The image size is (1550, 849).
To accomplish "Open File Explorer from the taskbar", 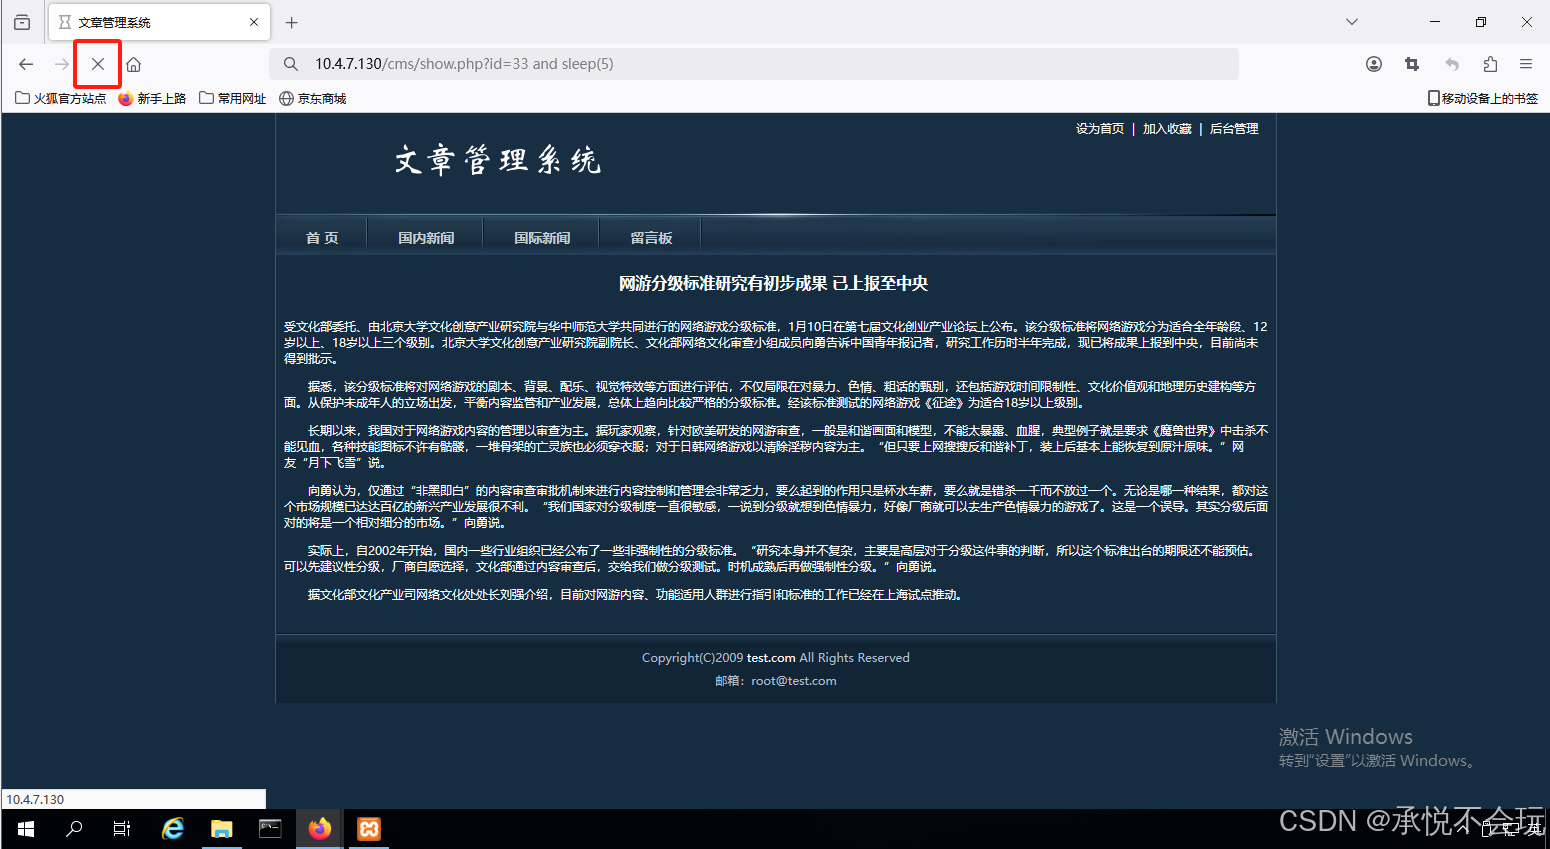I will [x=221, y=829].
